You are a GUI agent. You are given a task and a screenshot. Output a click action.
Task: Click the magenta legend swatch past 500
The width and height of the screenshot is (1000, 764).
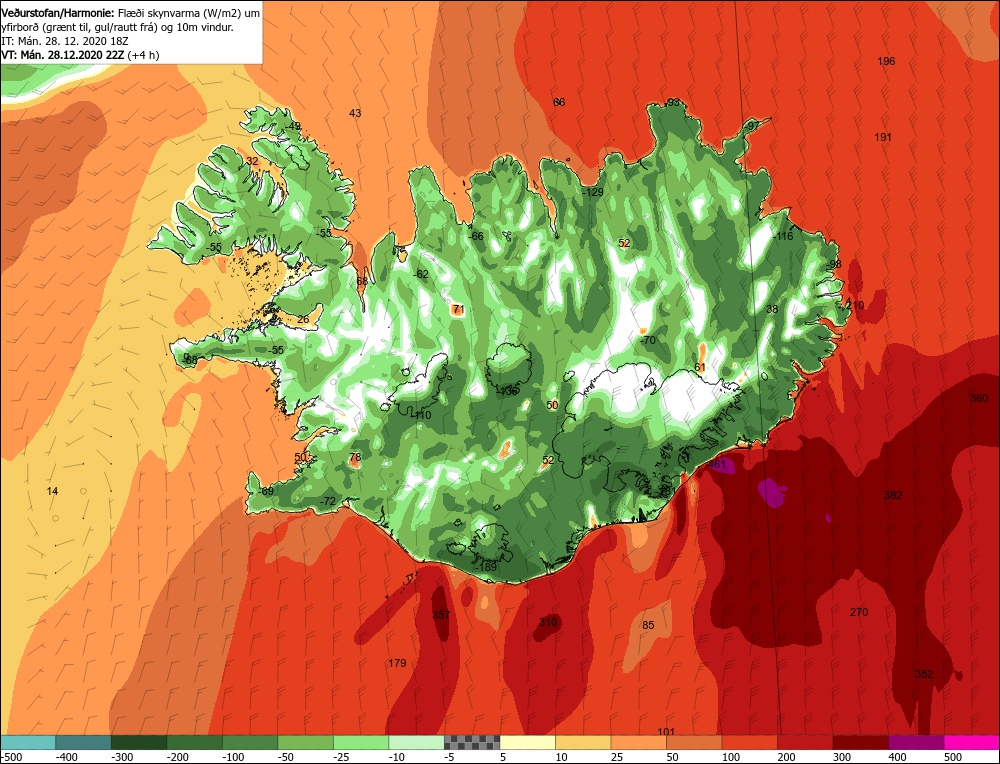[971, 742]
